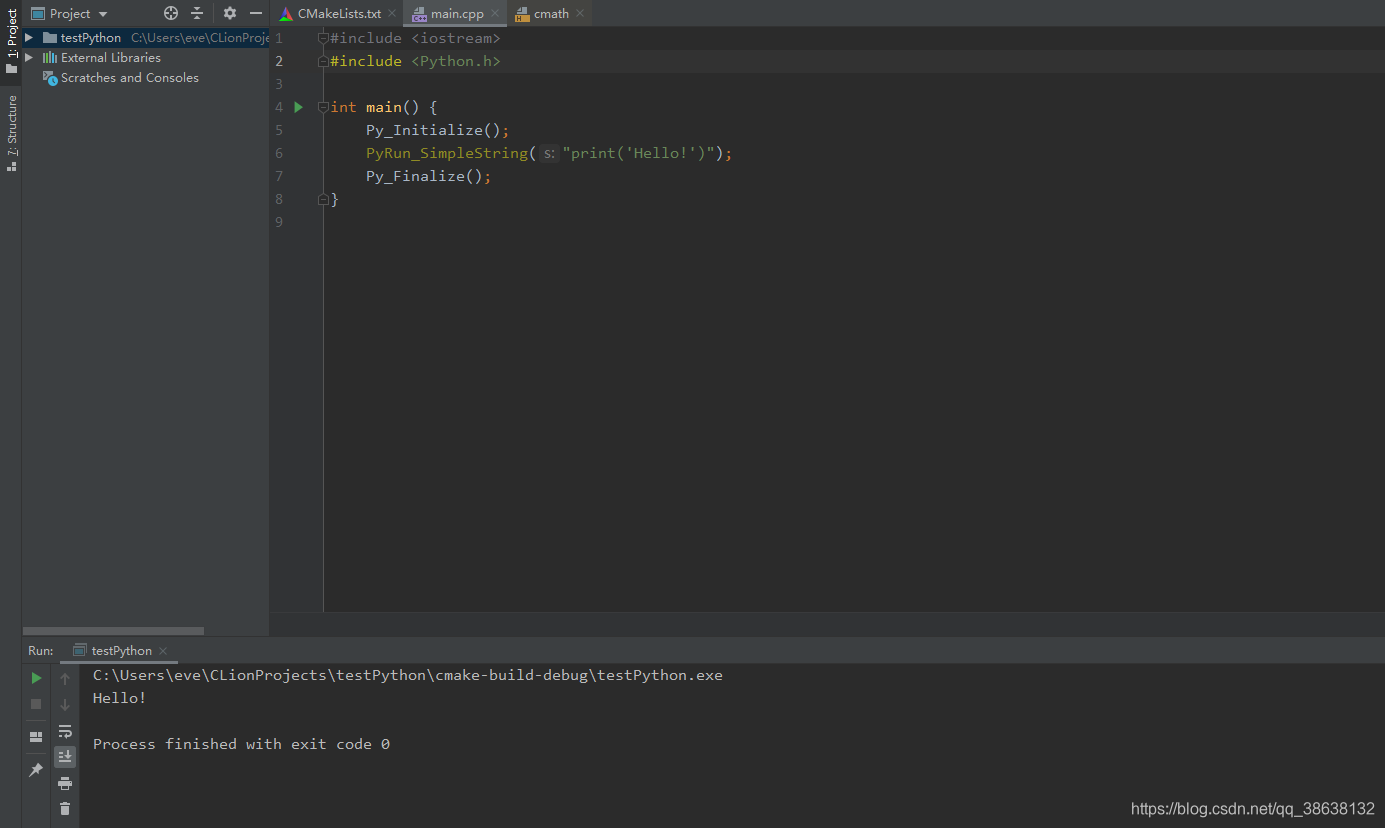Image resolution: width=1385 pixels, height=828 pixels.
Task: Select the testPython project root row
Action: tap(146, 37)
